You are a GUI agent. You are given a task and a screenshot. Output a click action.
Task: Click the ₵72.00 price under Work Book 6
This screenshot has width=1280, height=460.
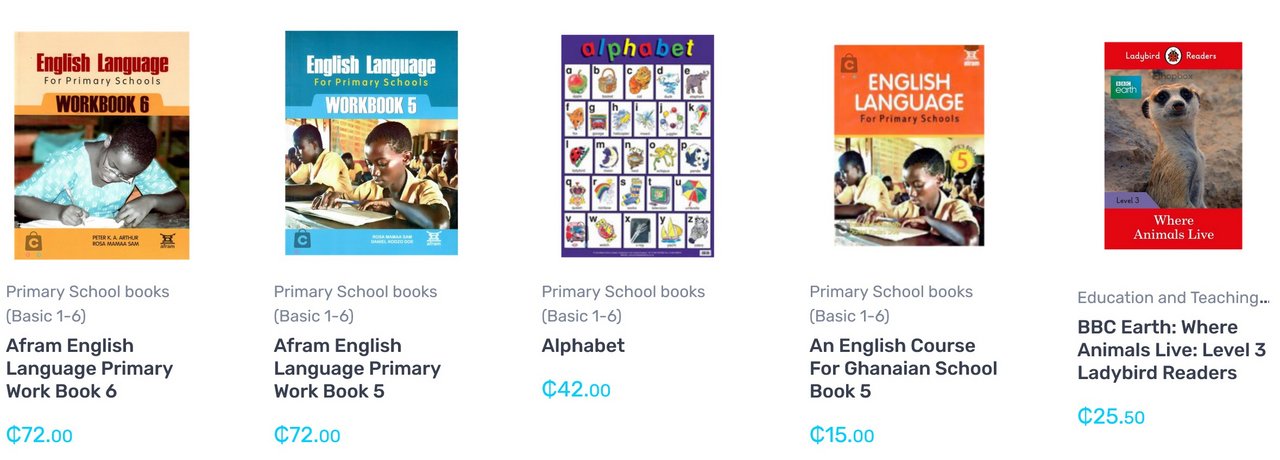click(40, 435)
